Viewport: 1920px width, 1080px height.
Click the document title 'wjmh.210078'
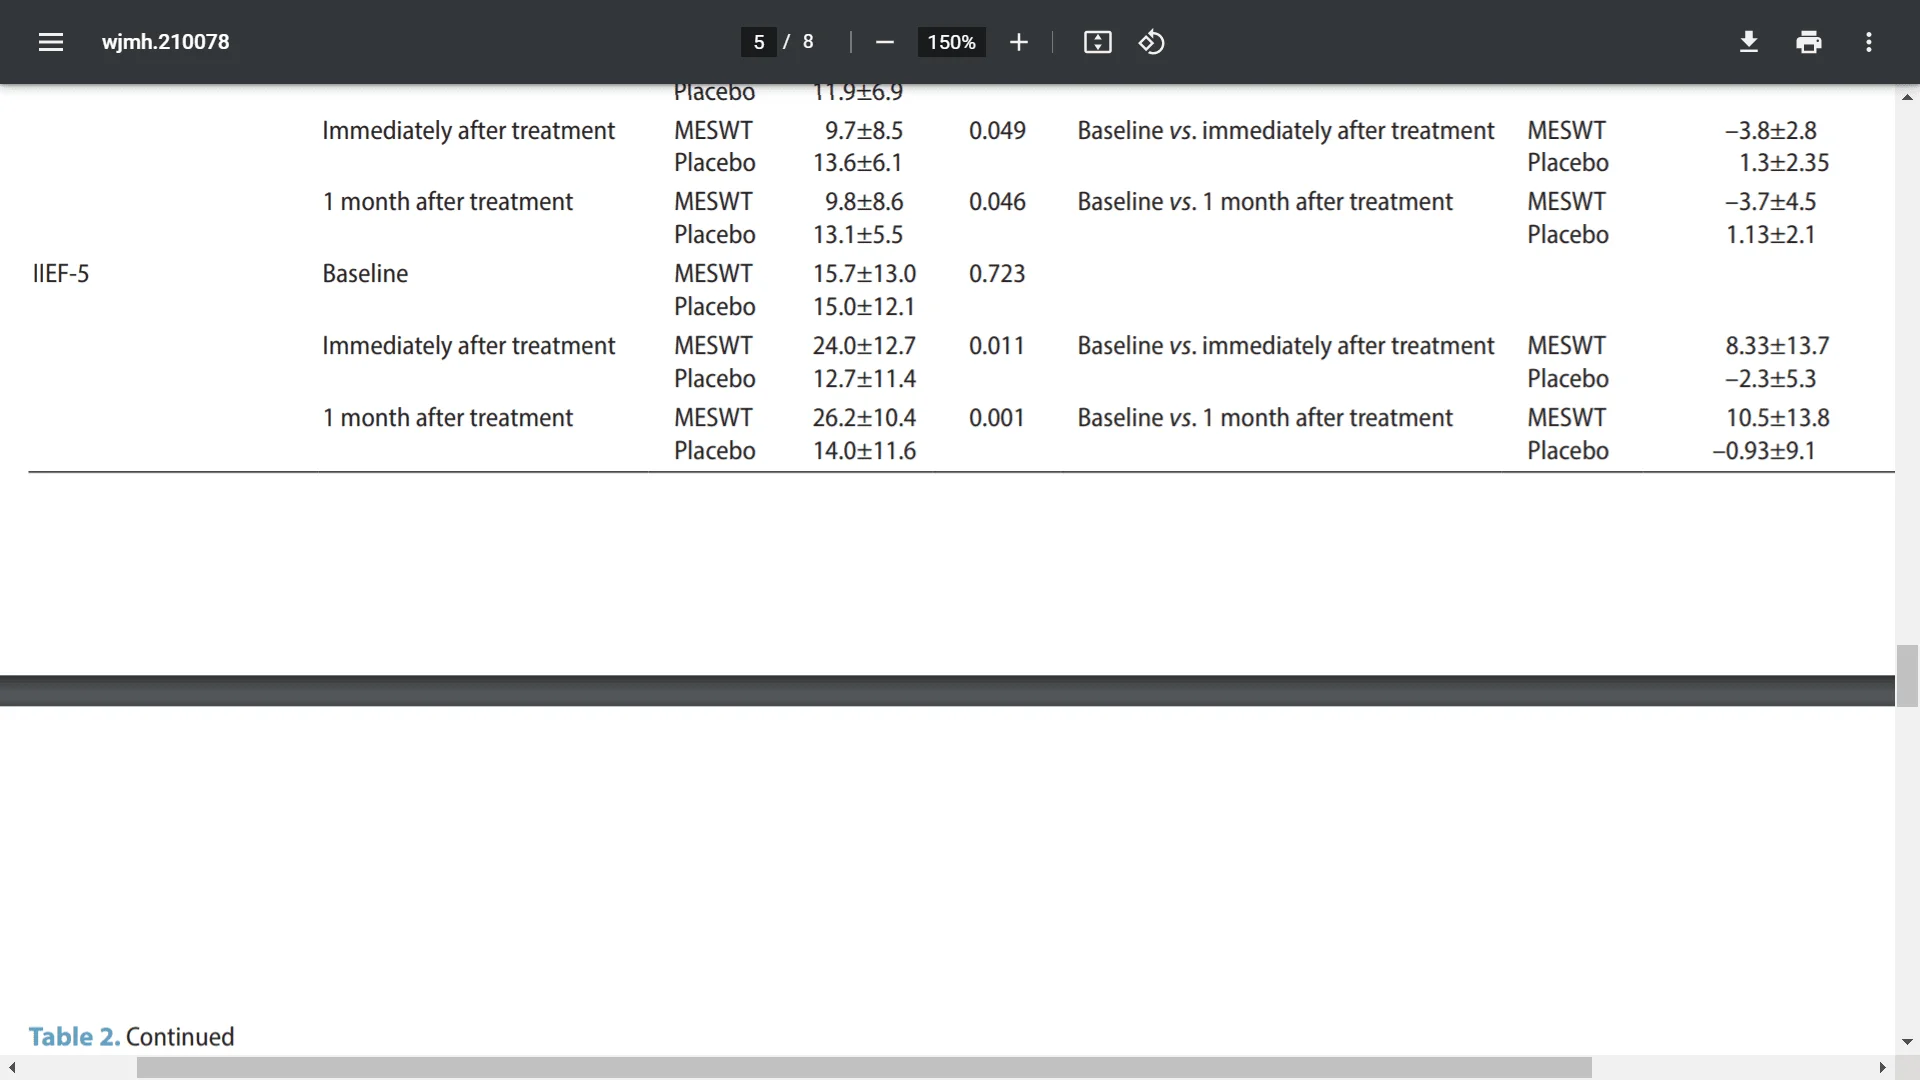pos(166,42)
